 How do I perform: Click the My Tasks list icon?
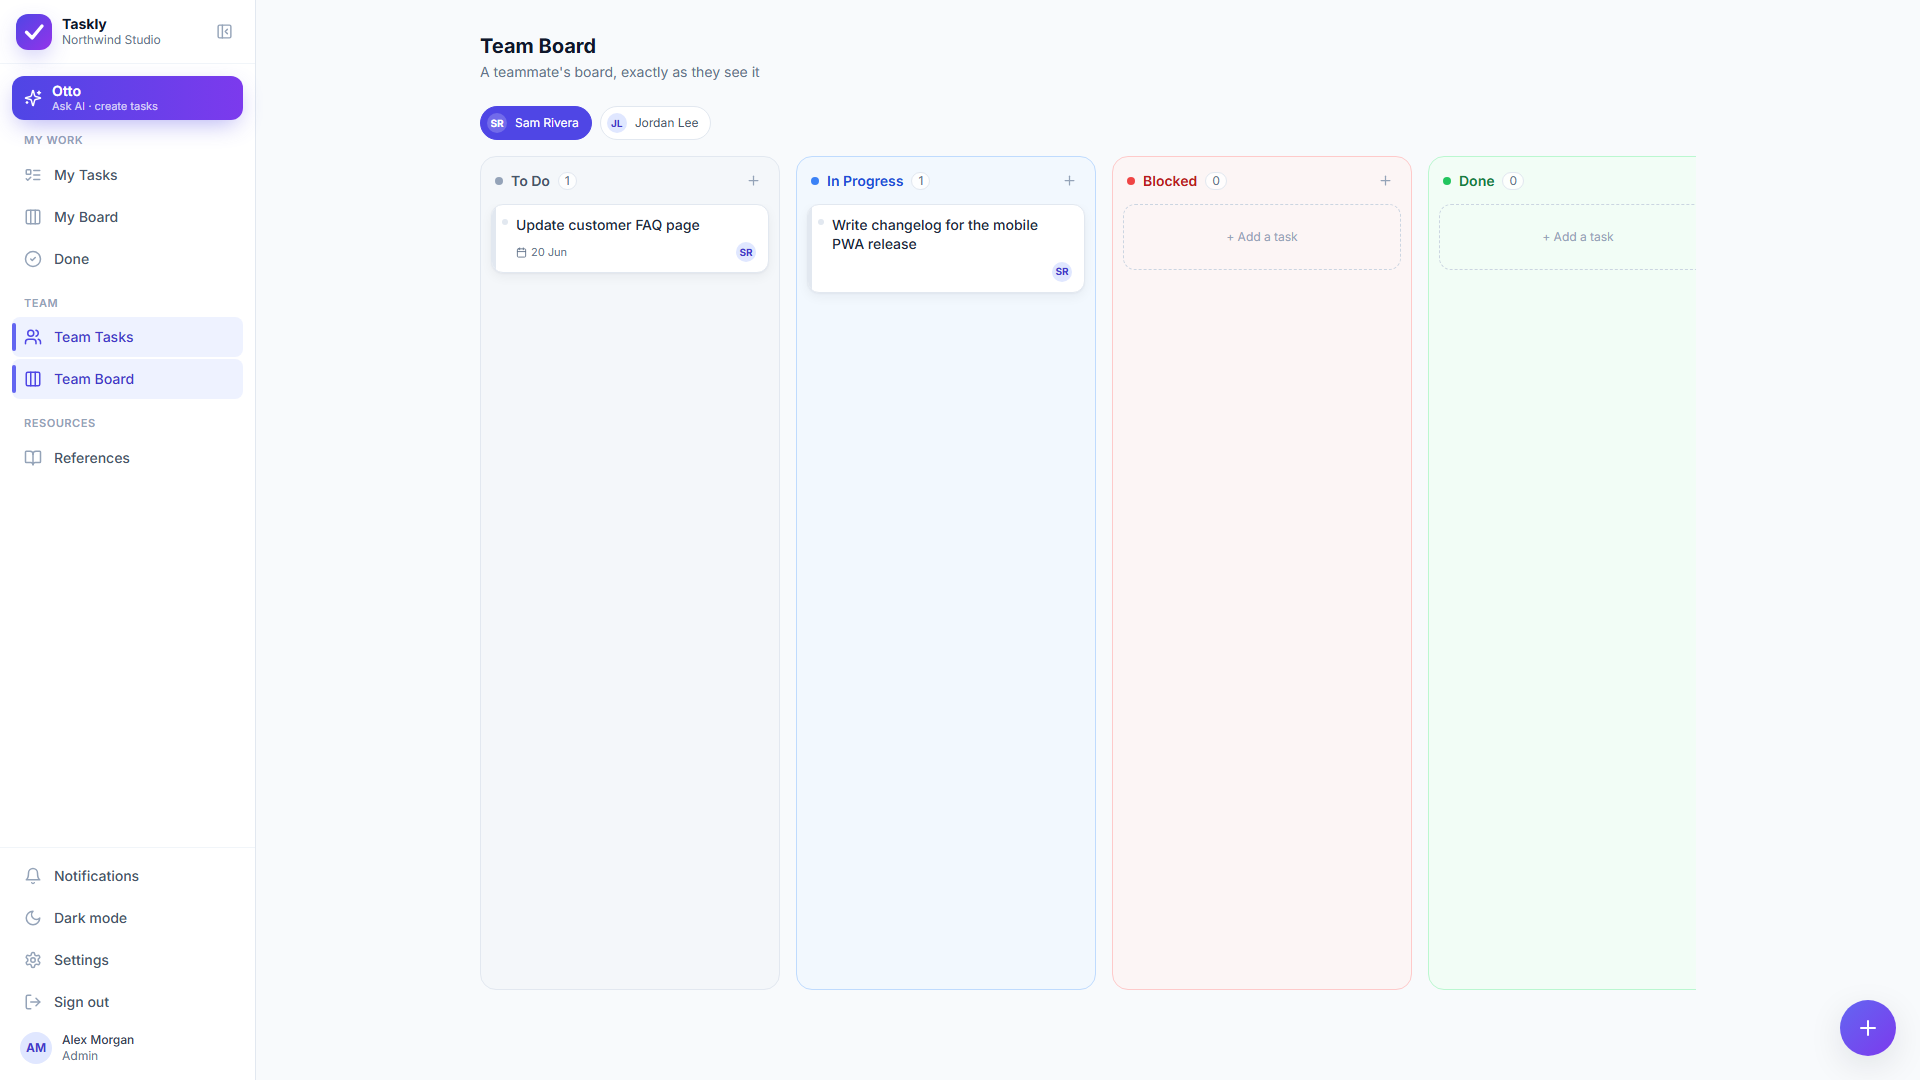33,175
